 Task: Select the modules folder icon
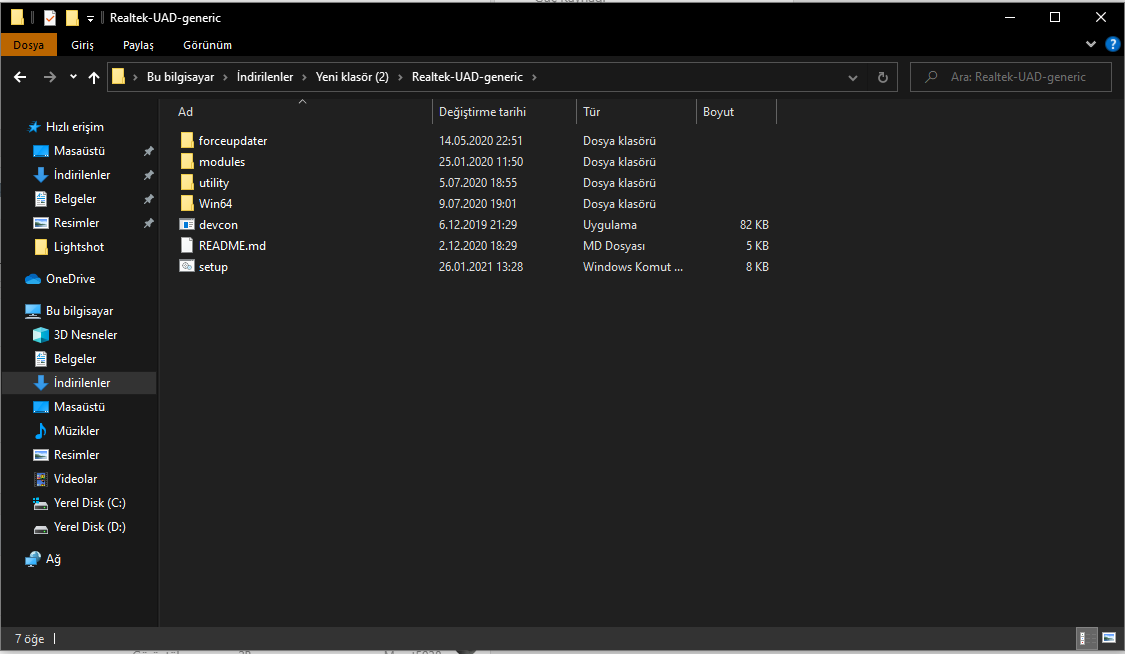(x=187, y=161)
